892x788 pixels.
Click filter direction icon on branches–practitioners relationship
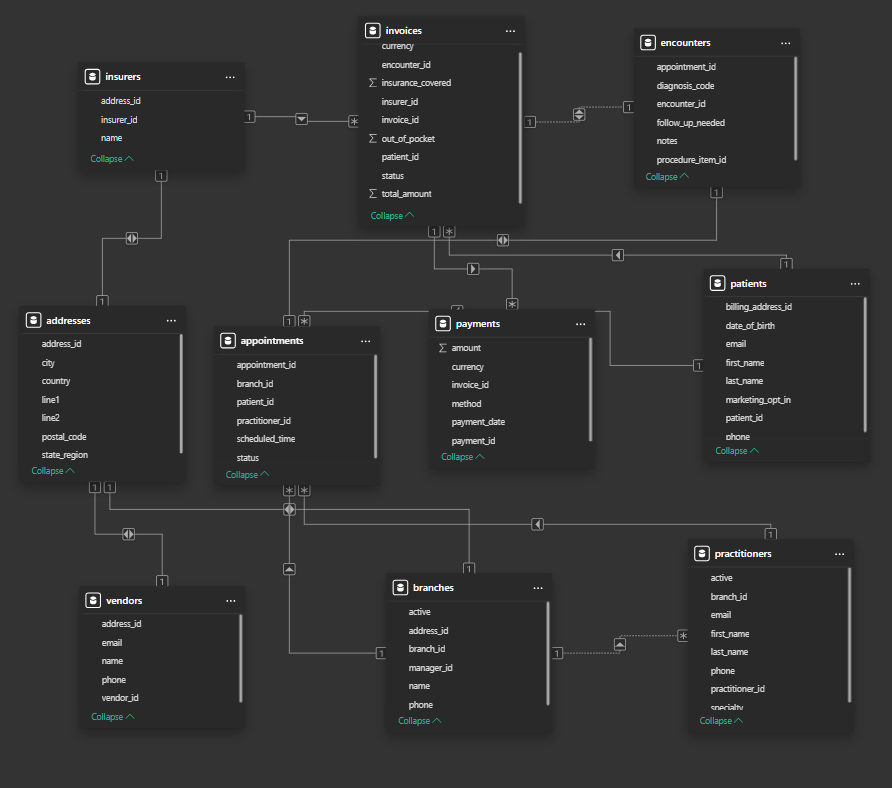point(620,645)
